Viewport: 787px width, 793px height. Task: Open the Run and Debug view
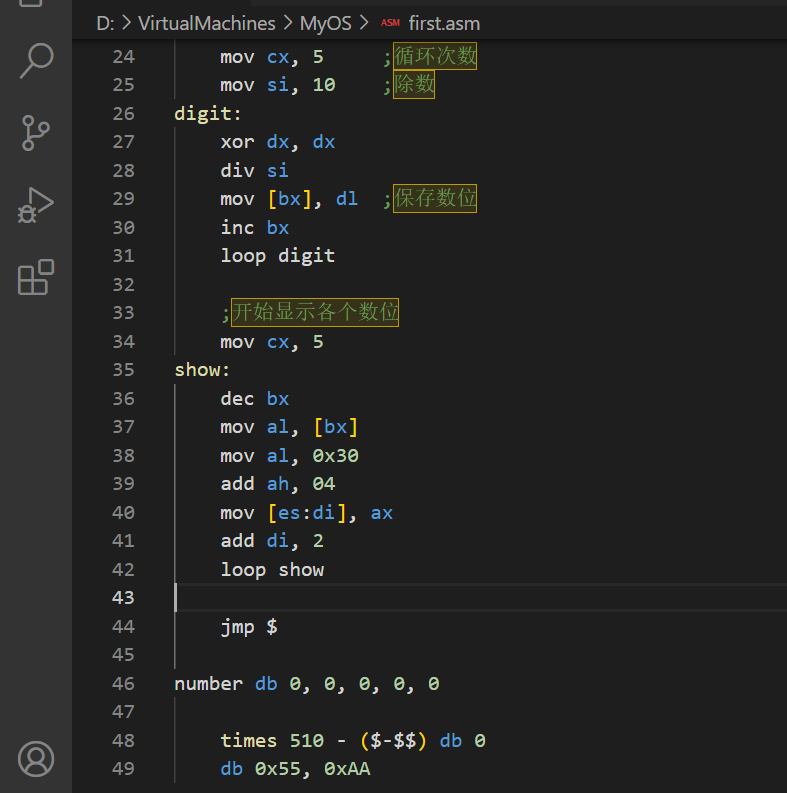point(36,205)
